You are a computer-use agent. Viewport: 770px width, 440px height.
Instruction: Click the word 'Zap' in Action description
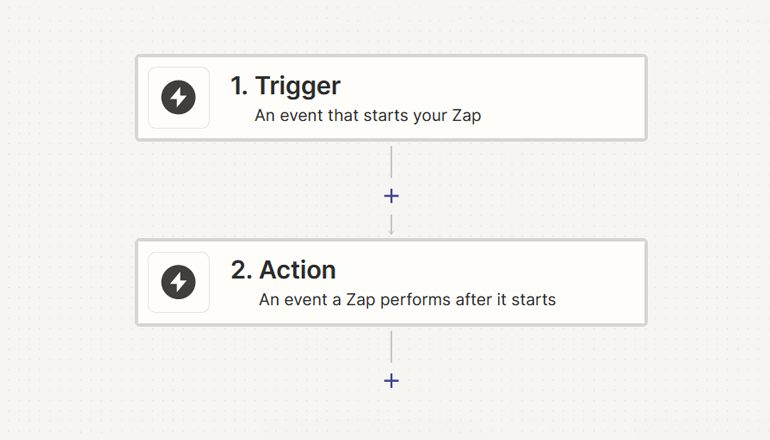click(360, 300)
